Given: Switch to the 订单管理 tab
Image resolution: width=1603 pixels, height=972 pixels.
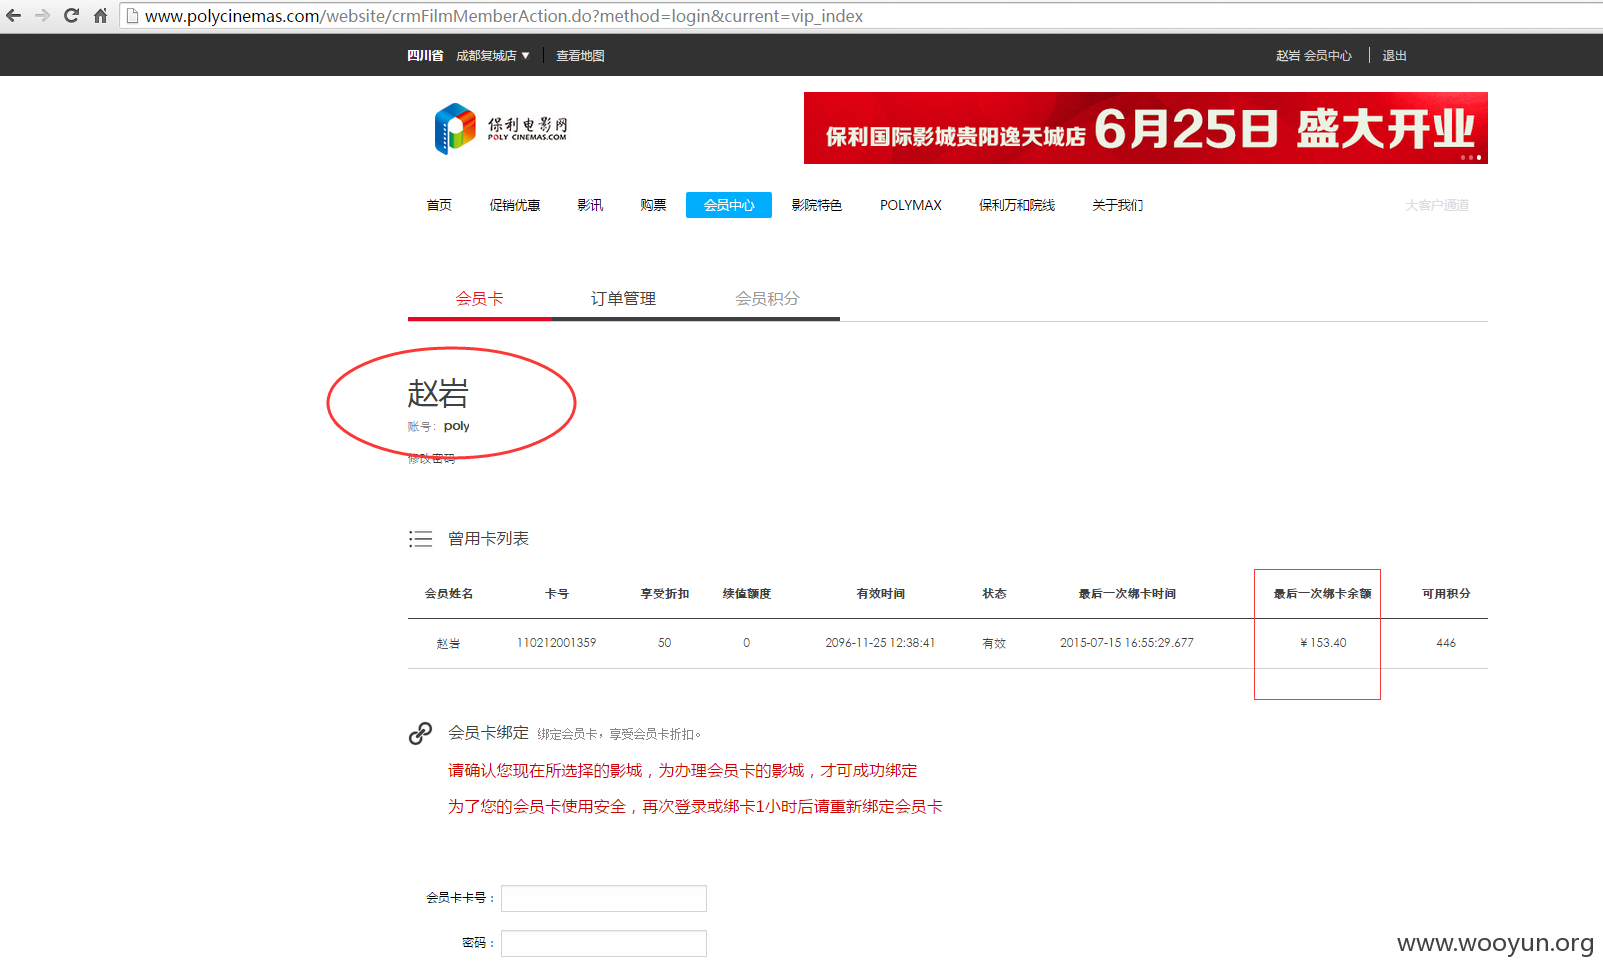Looking at the screenshot, I should click(x=623, y=299).
